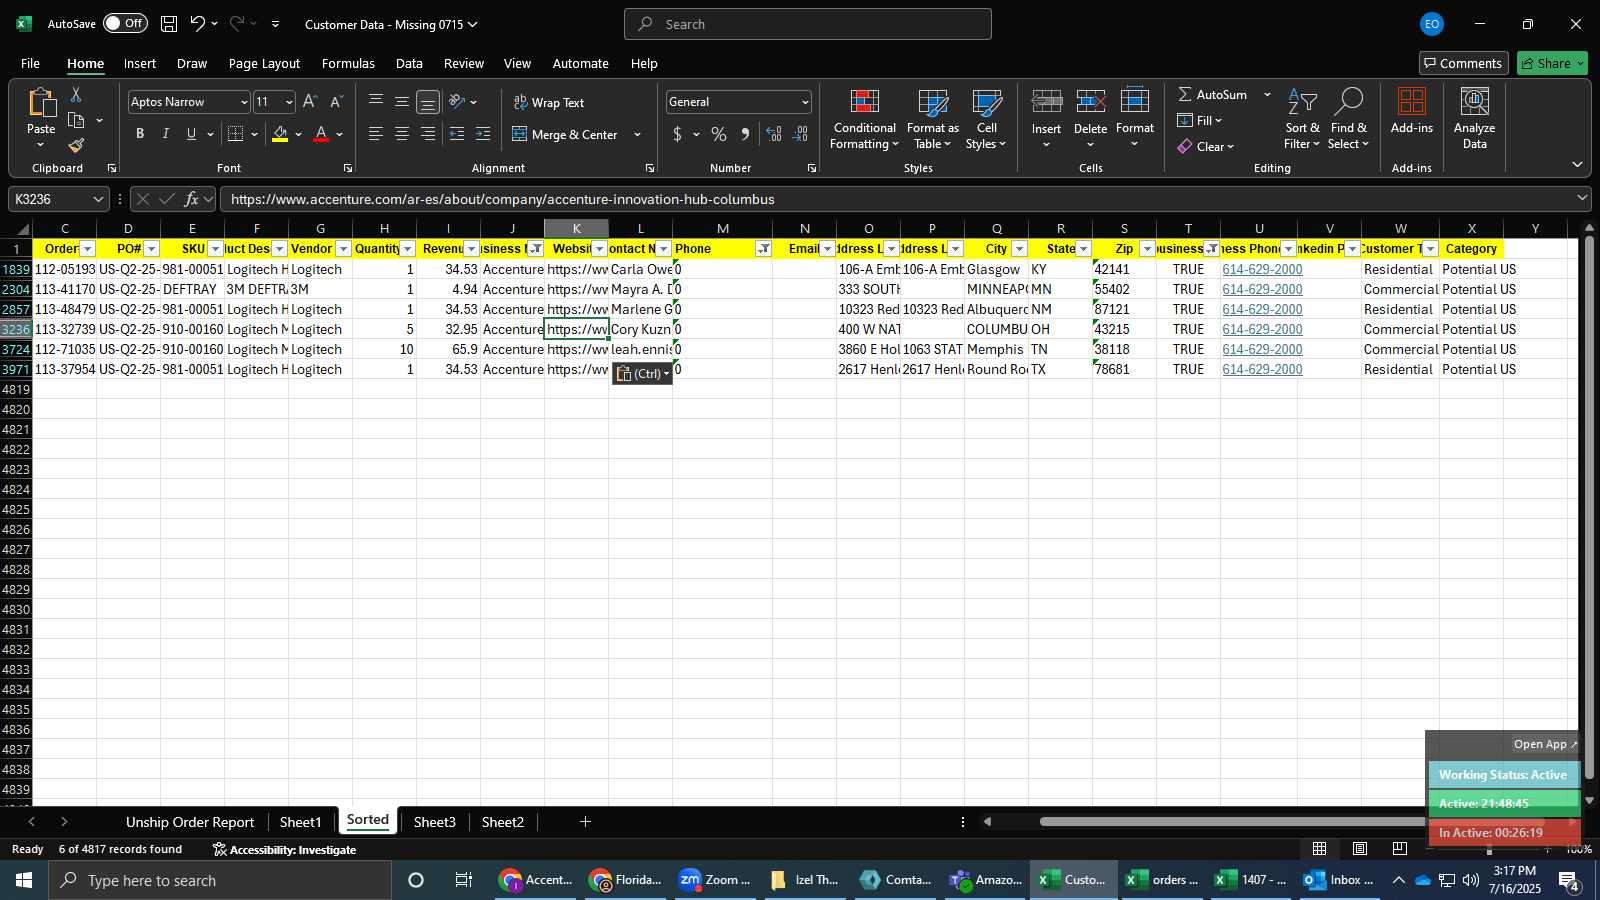Viewport: 1600px width, 900px height.
Task: Click the Center horizontal align icon
Action: coord(402,134)
